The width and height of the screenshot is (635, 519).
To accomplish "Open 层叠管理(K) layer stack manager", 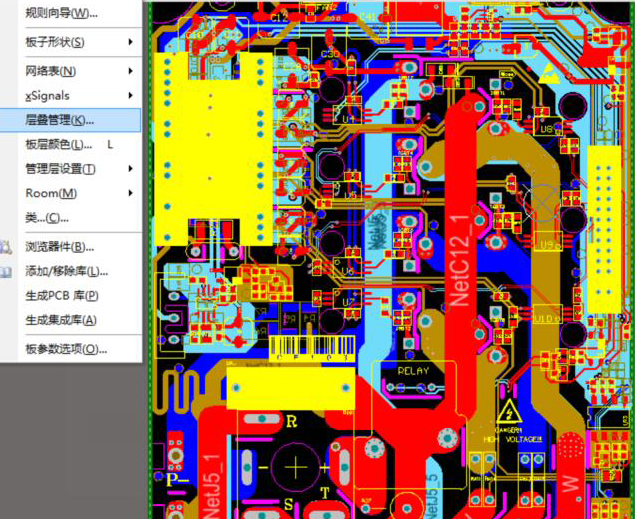I will [60, 120].
